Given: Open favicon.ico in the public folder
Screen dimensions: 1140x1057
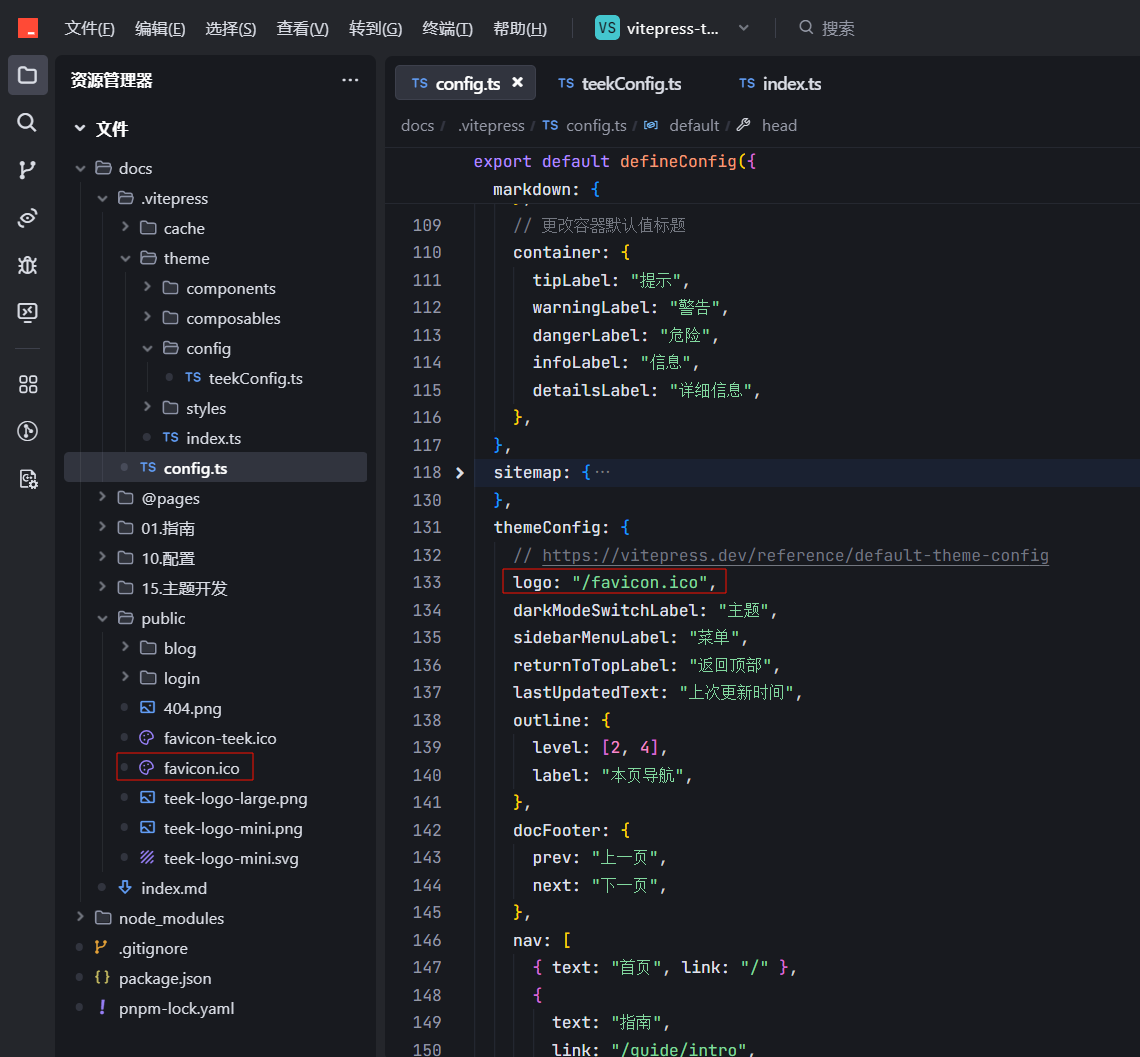Looking at the screenshot, I should click(201, 768).
